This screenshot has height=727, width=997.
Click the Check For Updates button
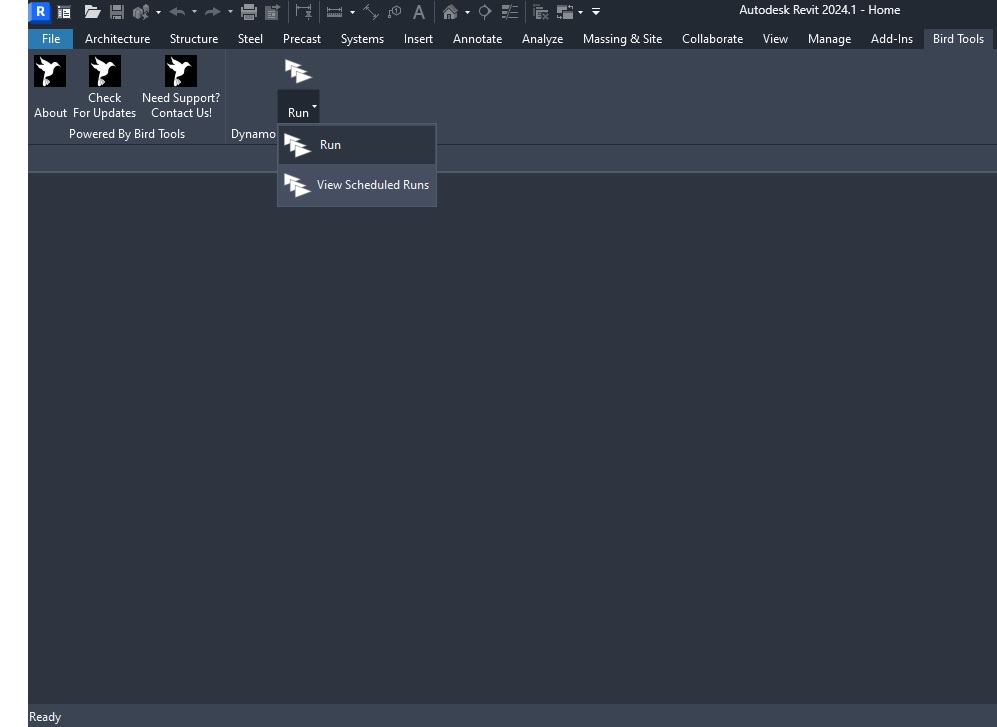pos(104,87)
